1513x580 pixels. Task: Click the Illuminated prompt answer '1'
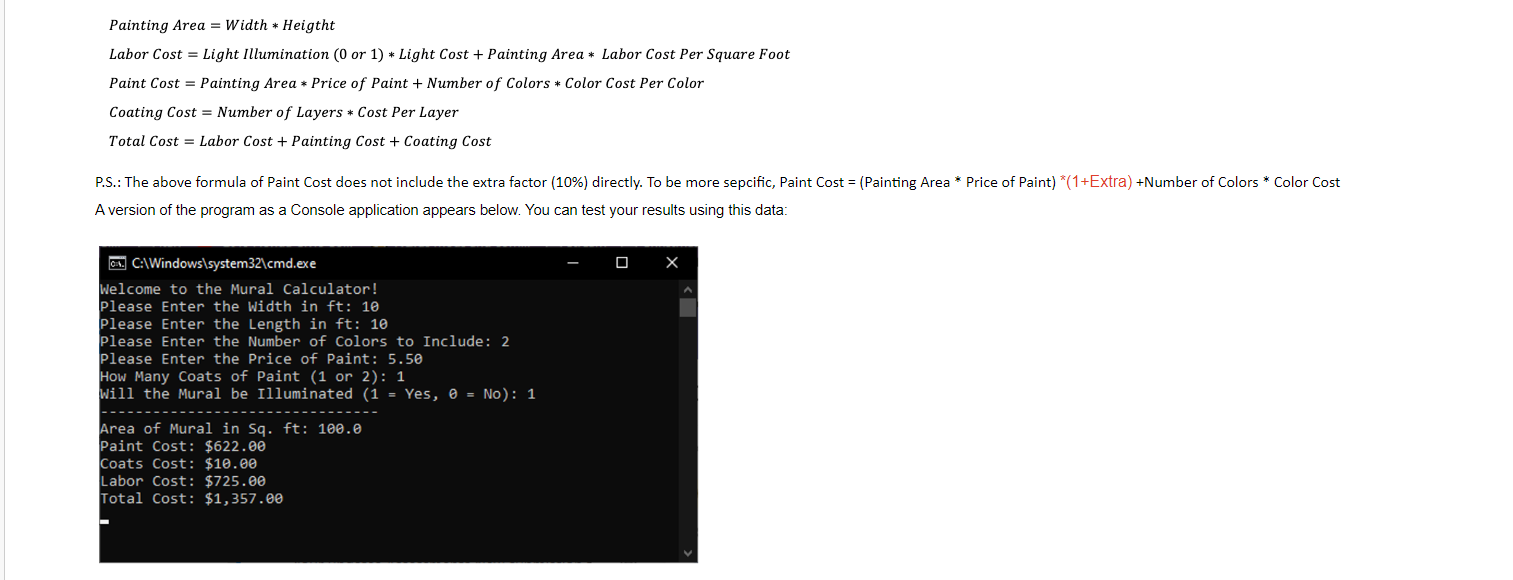[x=530, y=393]
